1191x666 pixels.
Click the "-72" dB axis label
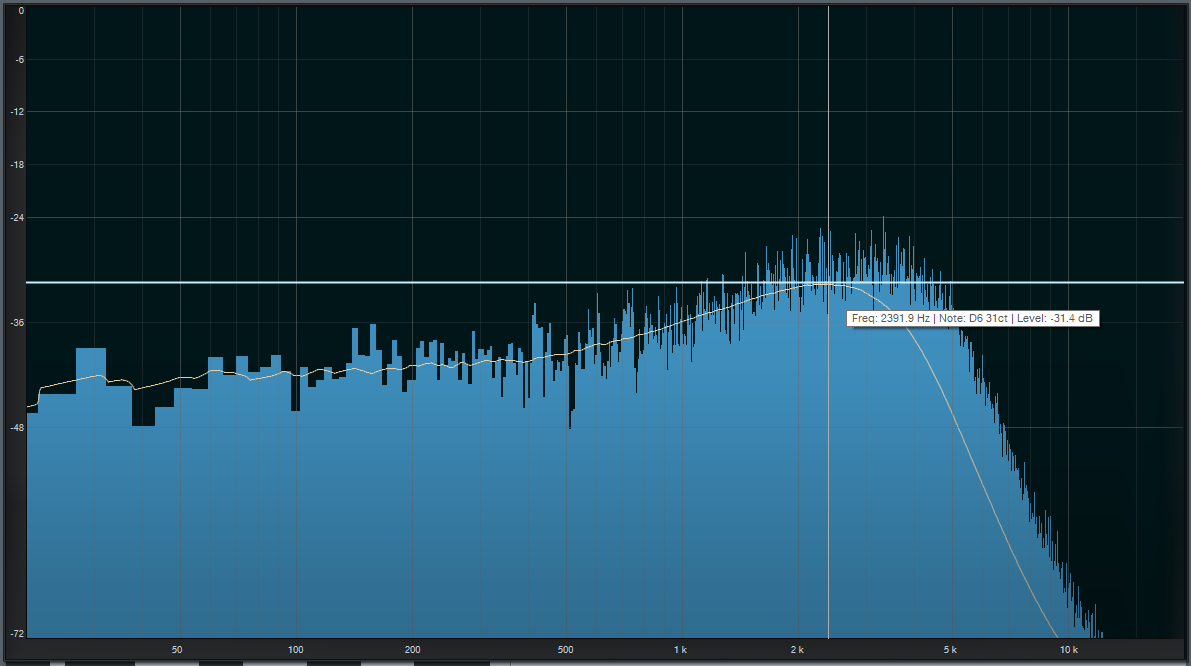17,633
